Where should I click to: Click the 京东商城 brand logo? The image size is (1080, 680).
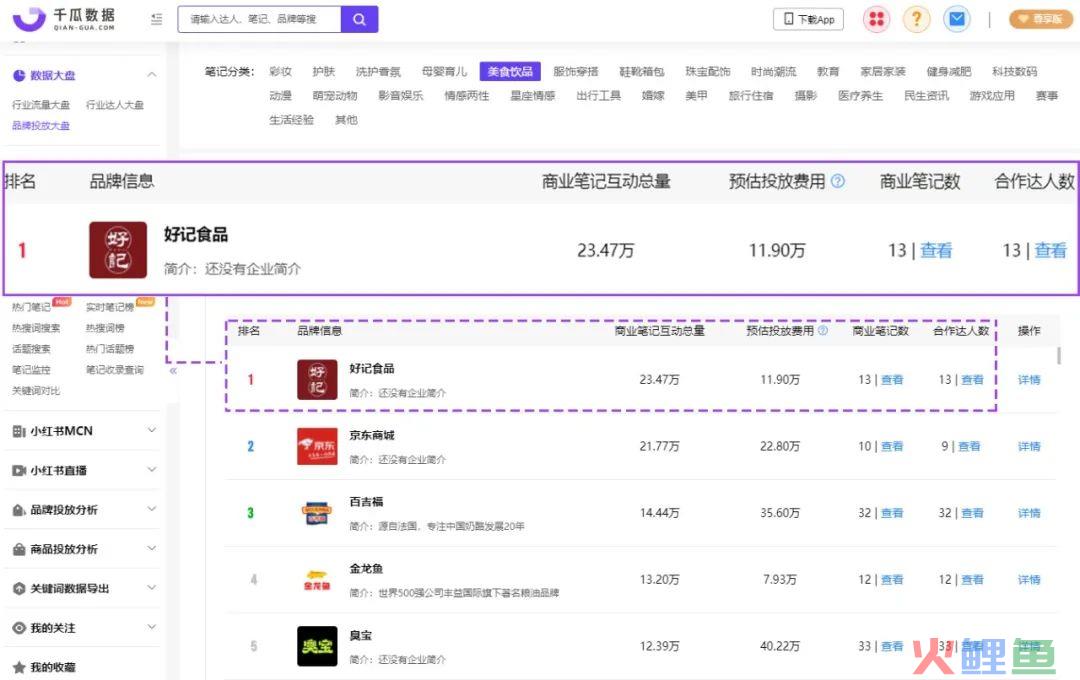[317, 446]
